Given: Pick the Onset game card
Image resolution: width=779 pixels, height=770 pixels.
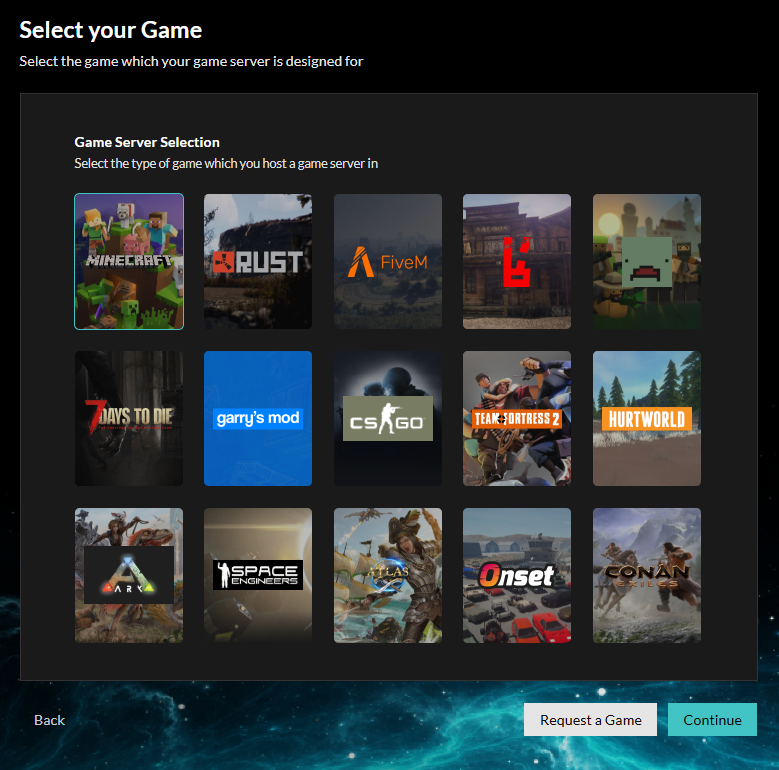Looking at the screenshot, I should point(517,575).
